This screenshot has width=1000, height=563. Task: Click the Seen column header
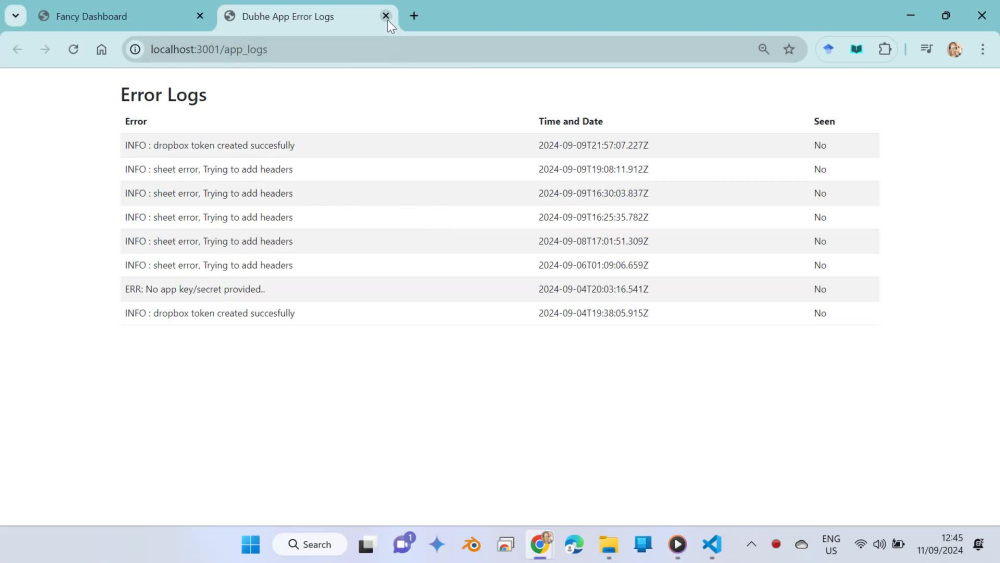pos(824,121)
